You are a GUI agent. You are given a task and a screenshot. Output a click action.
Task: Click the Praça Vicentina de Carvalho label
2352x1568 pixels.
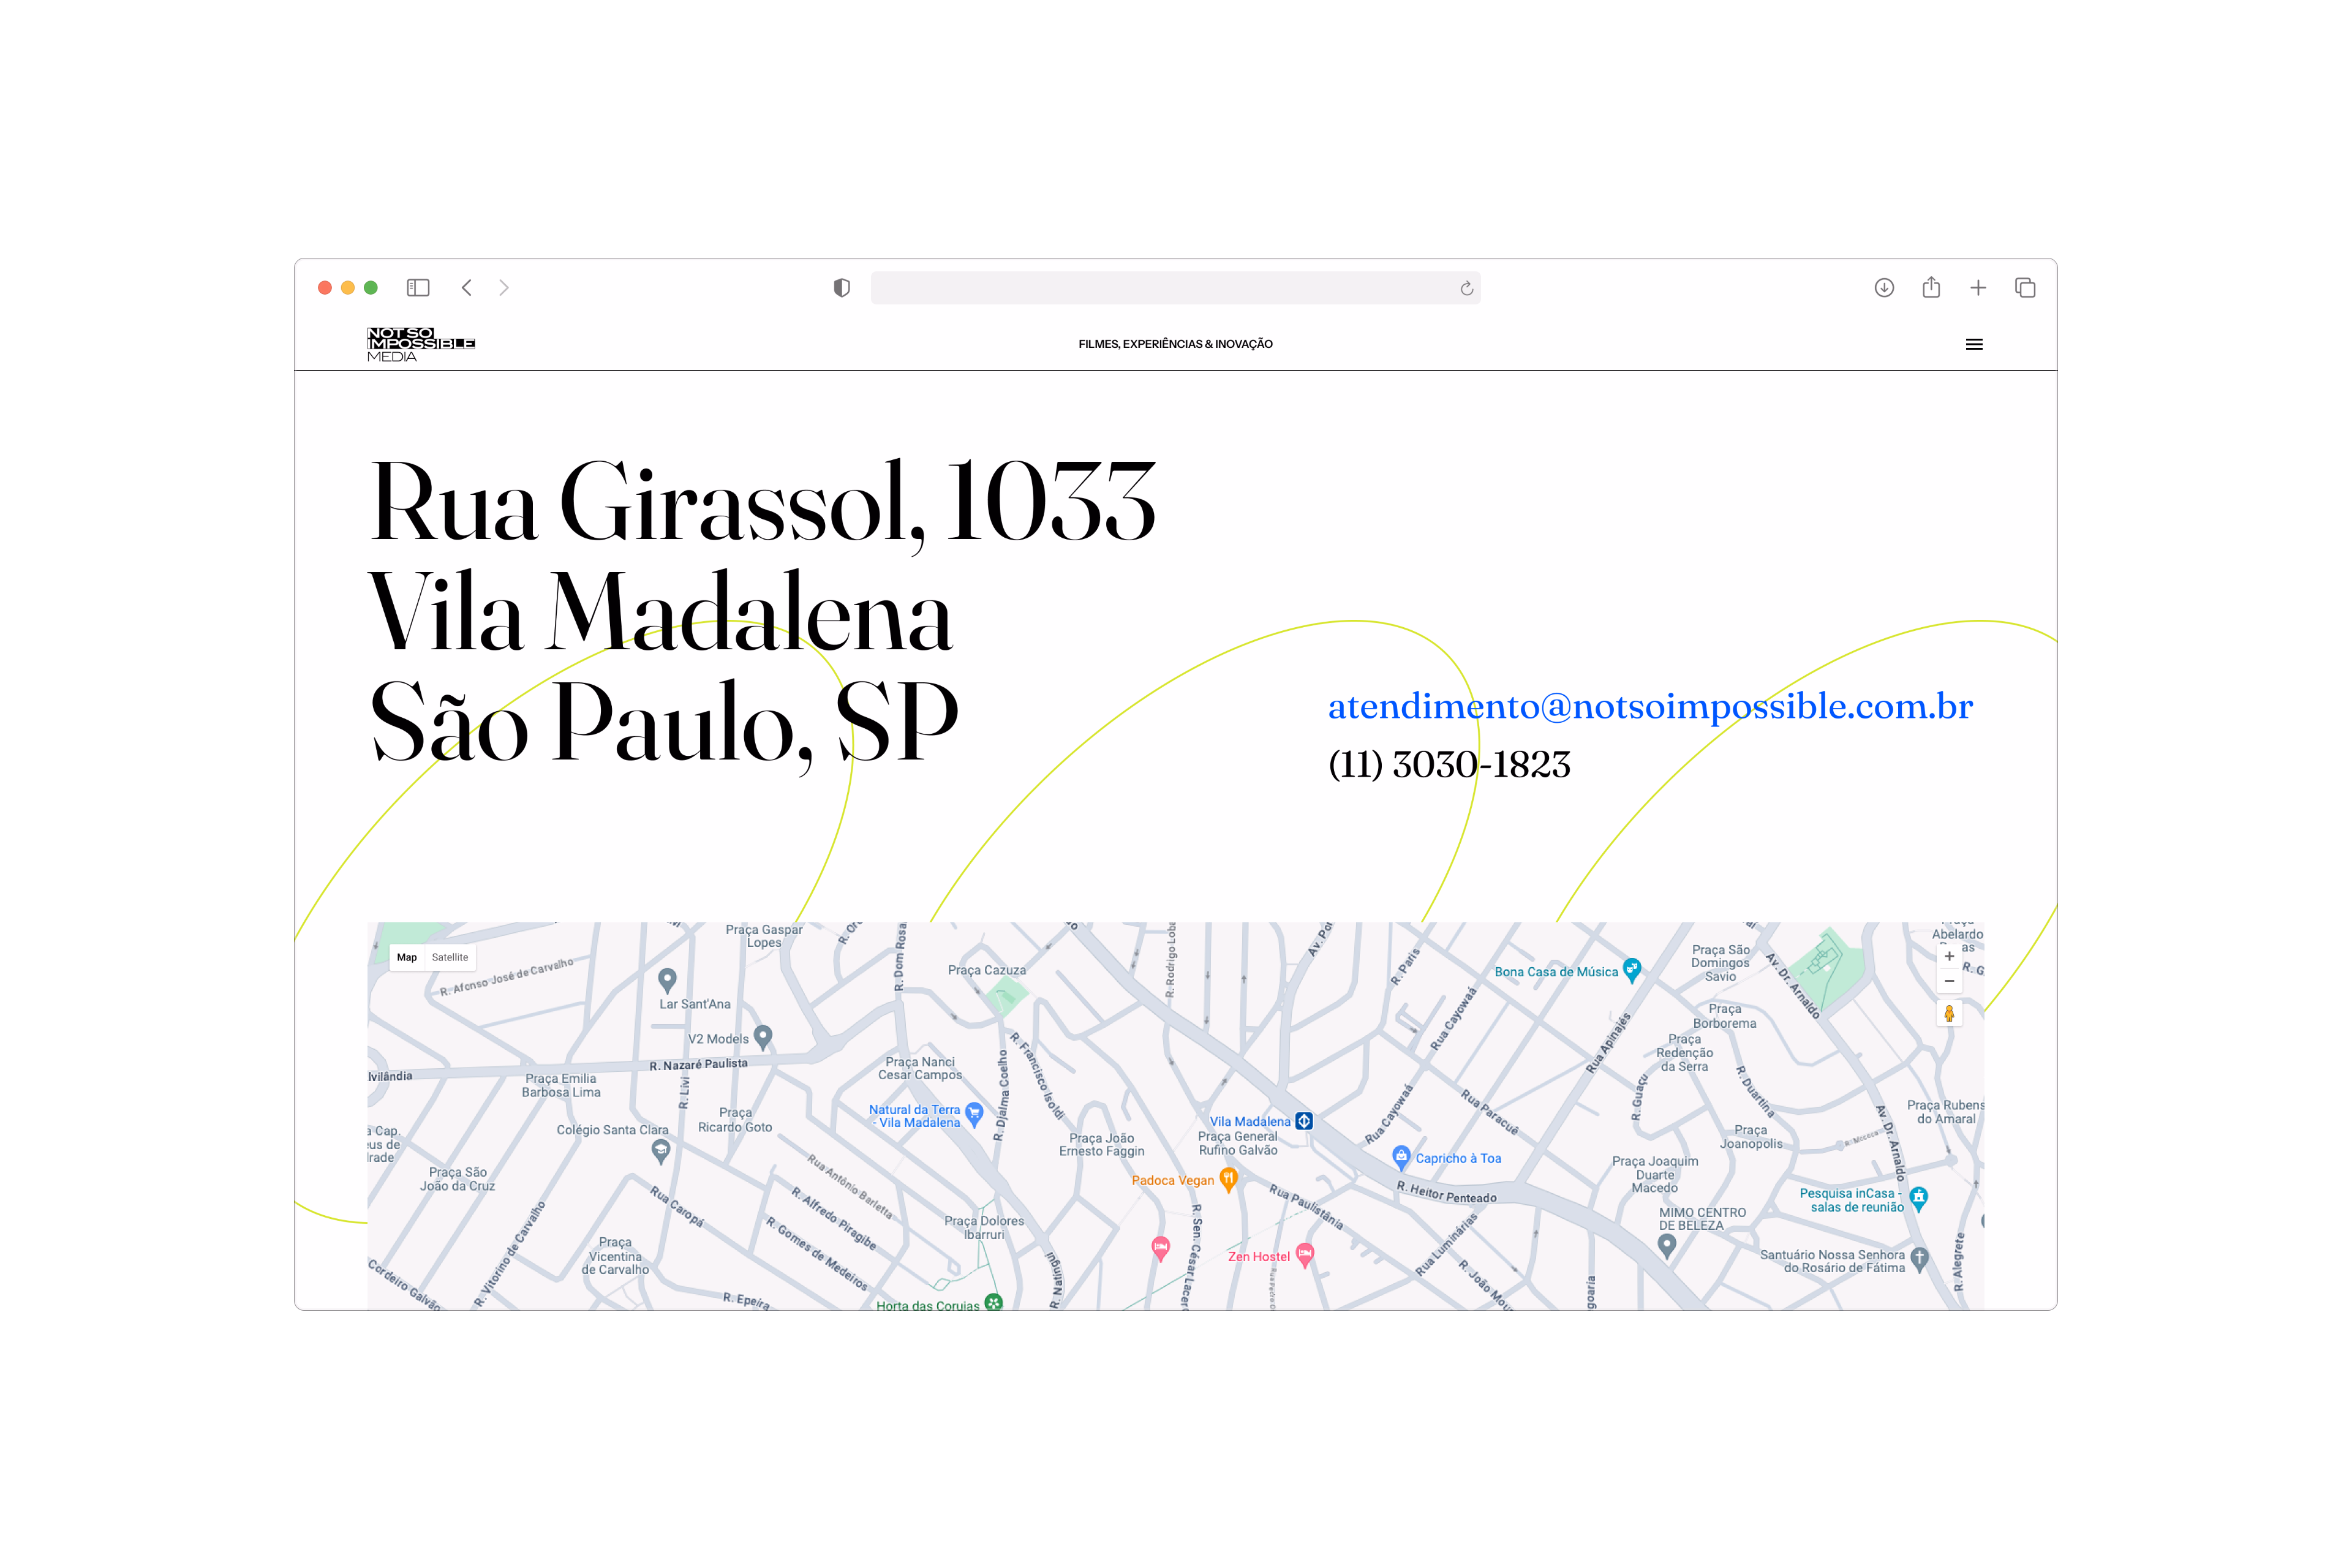coord(615,1256)
